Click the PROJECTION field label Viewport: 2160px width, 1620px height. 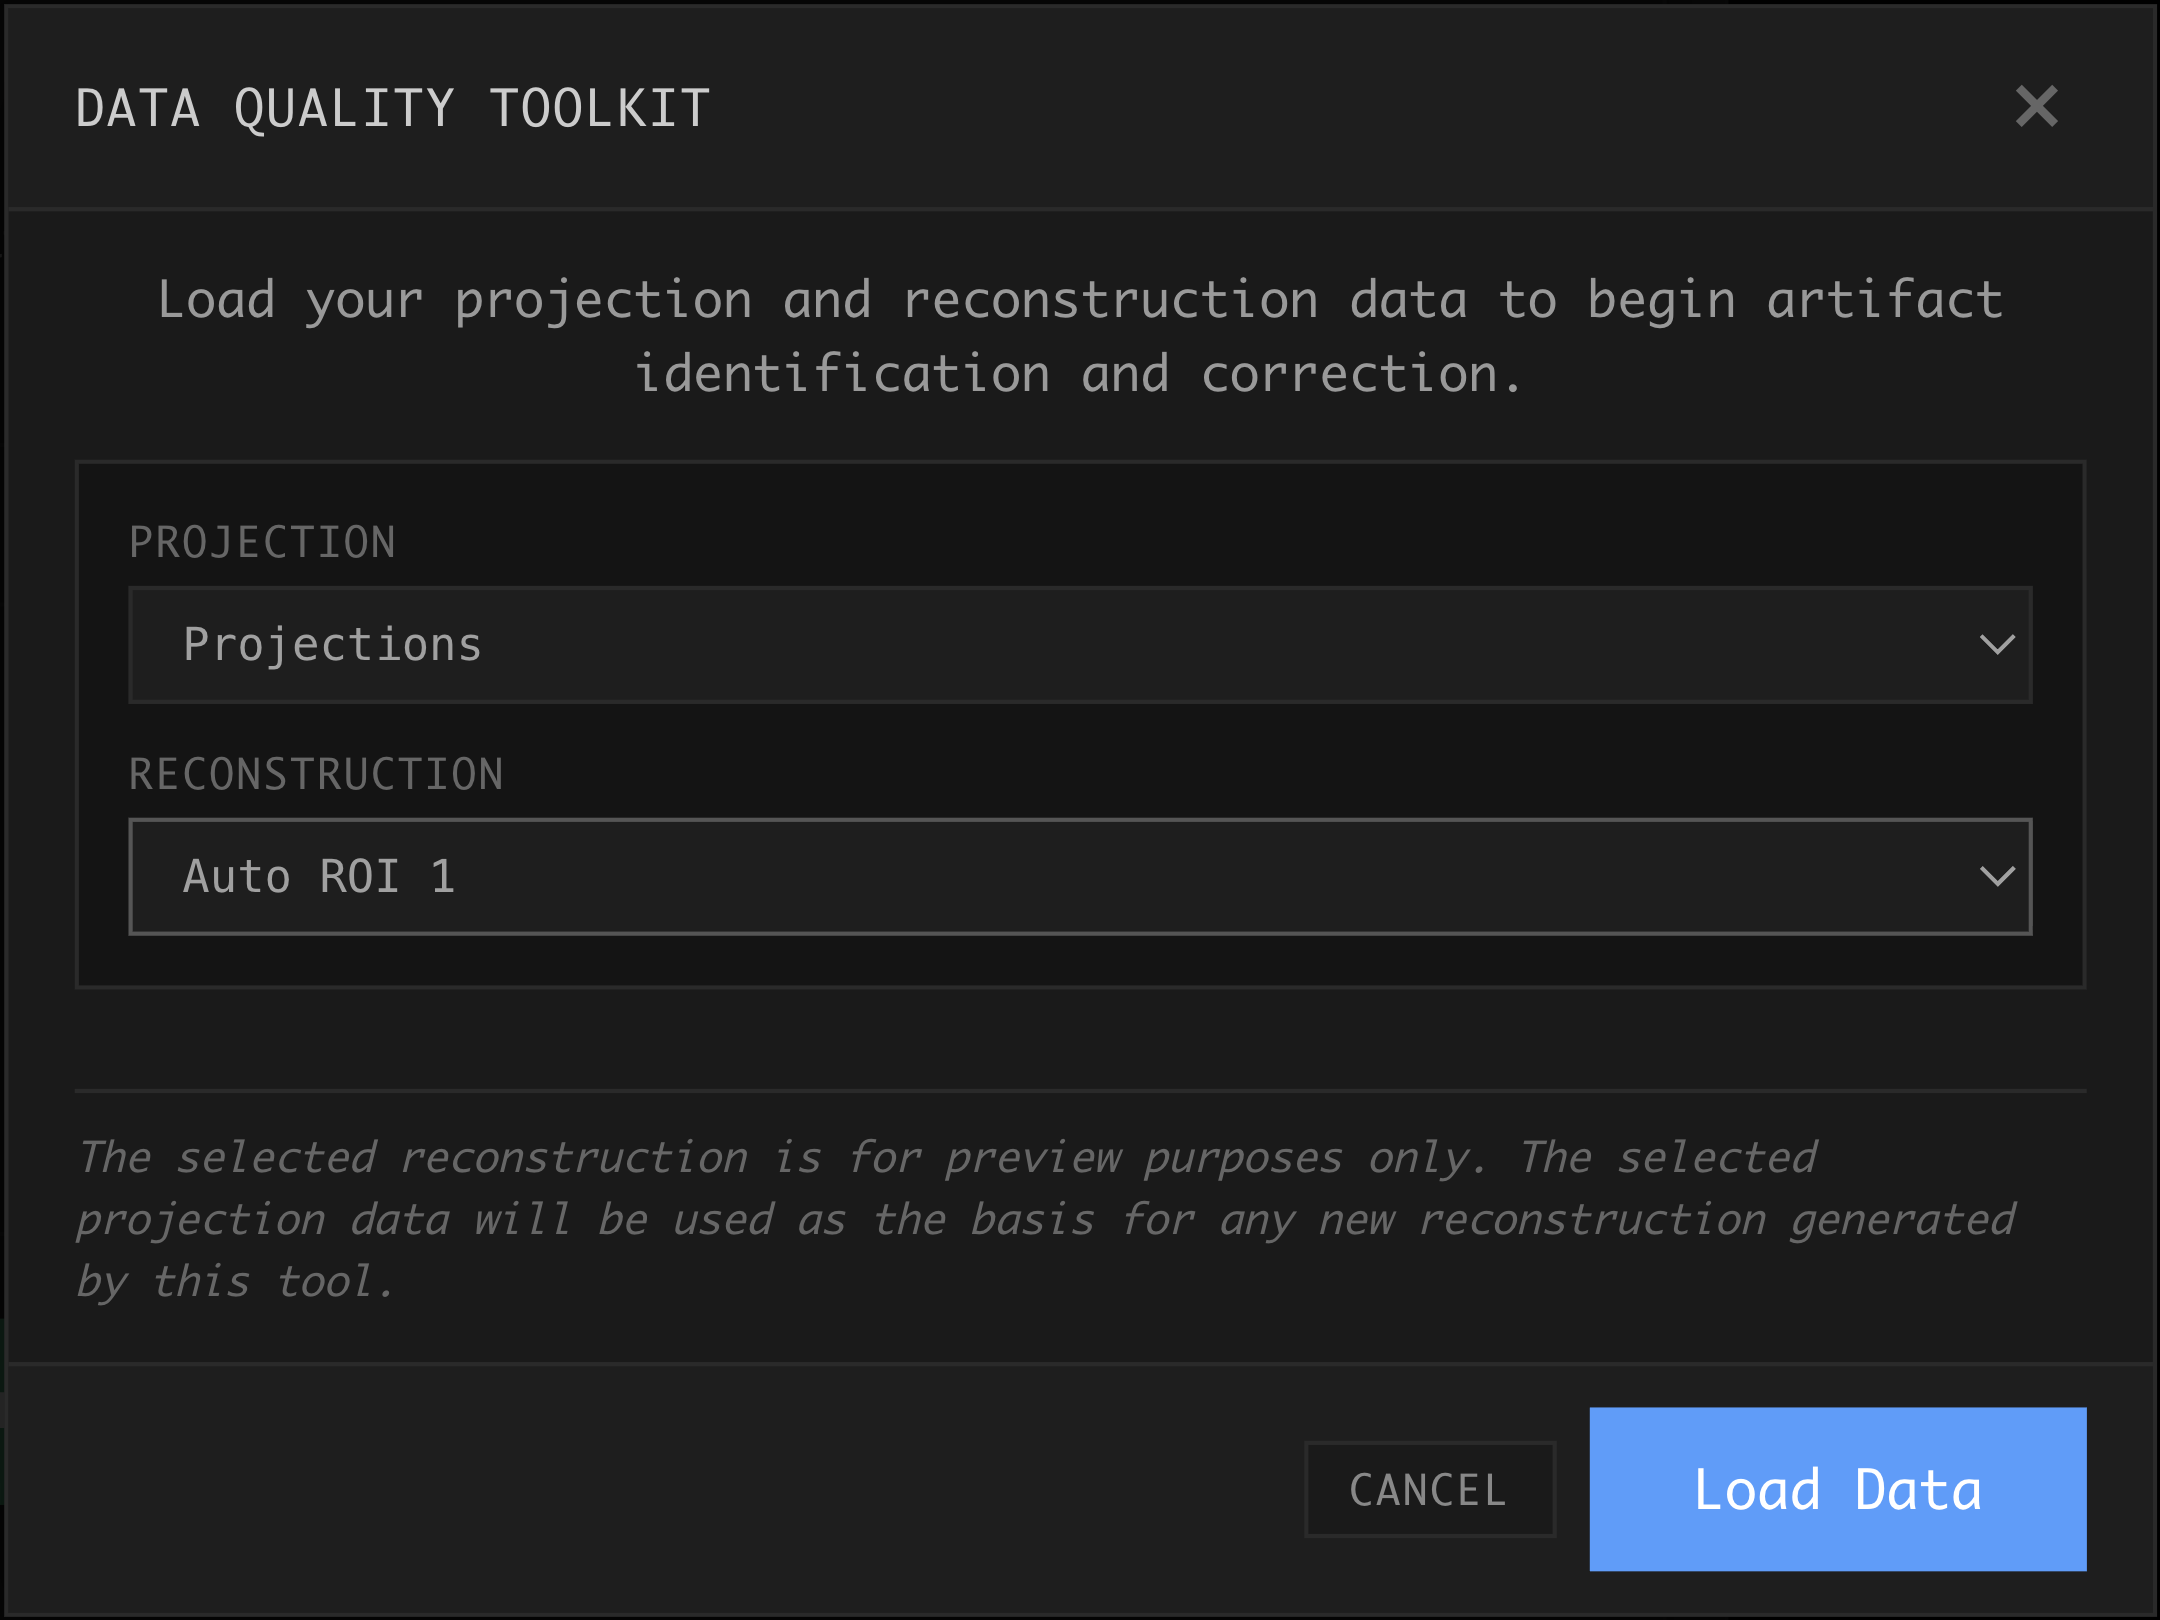coord(262,541)
